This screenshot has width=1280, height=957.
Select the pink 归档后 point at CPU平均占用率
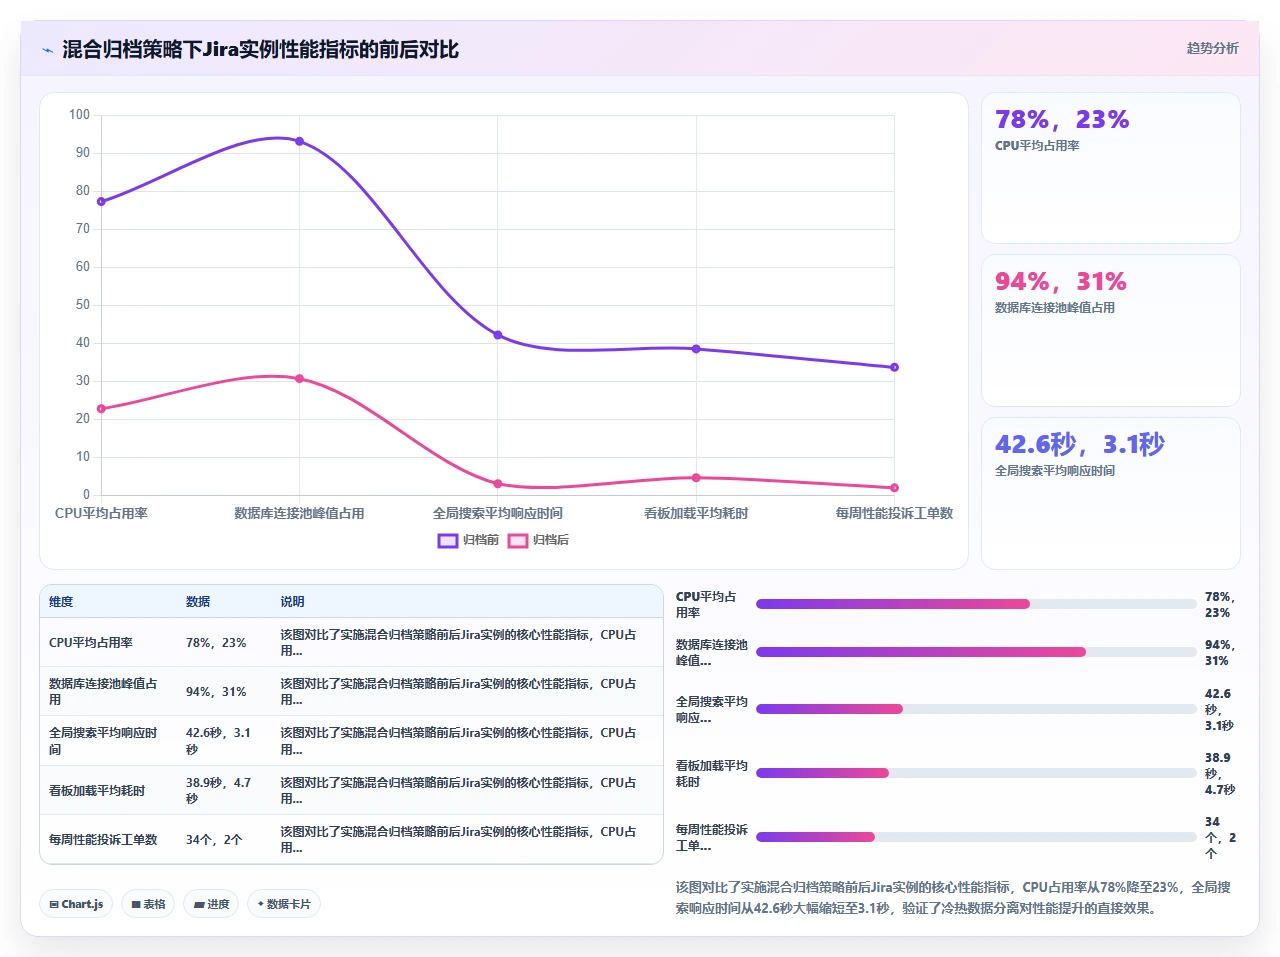coord(101,409)
